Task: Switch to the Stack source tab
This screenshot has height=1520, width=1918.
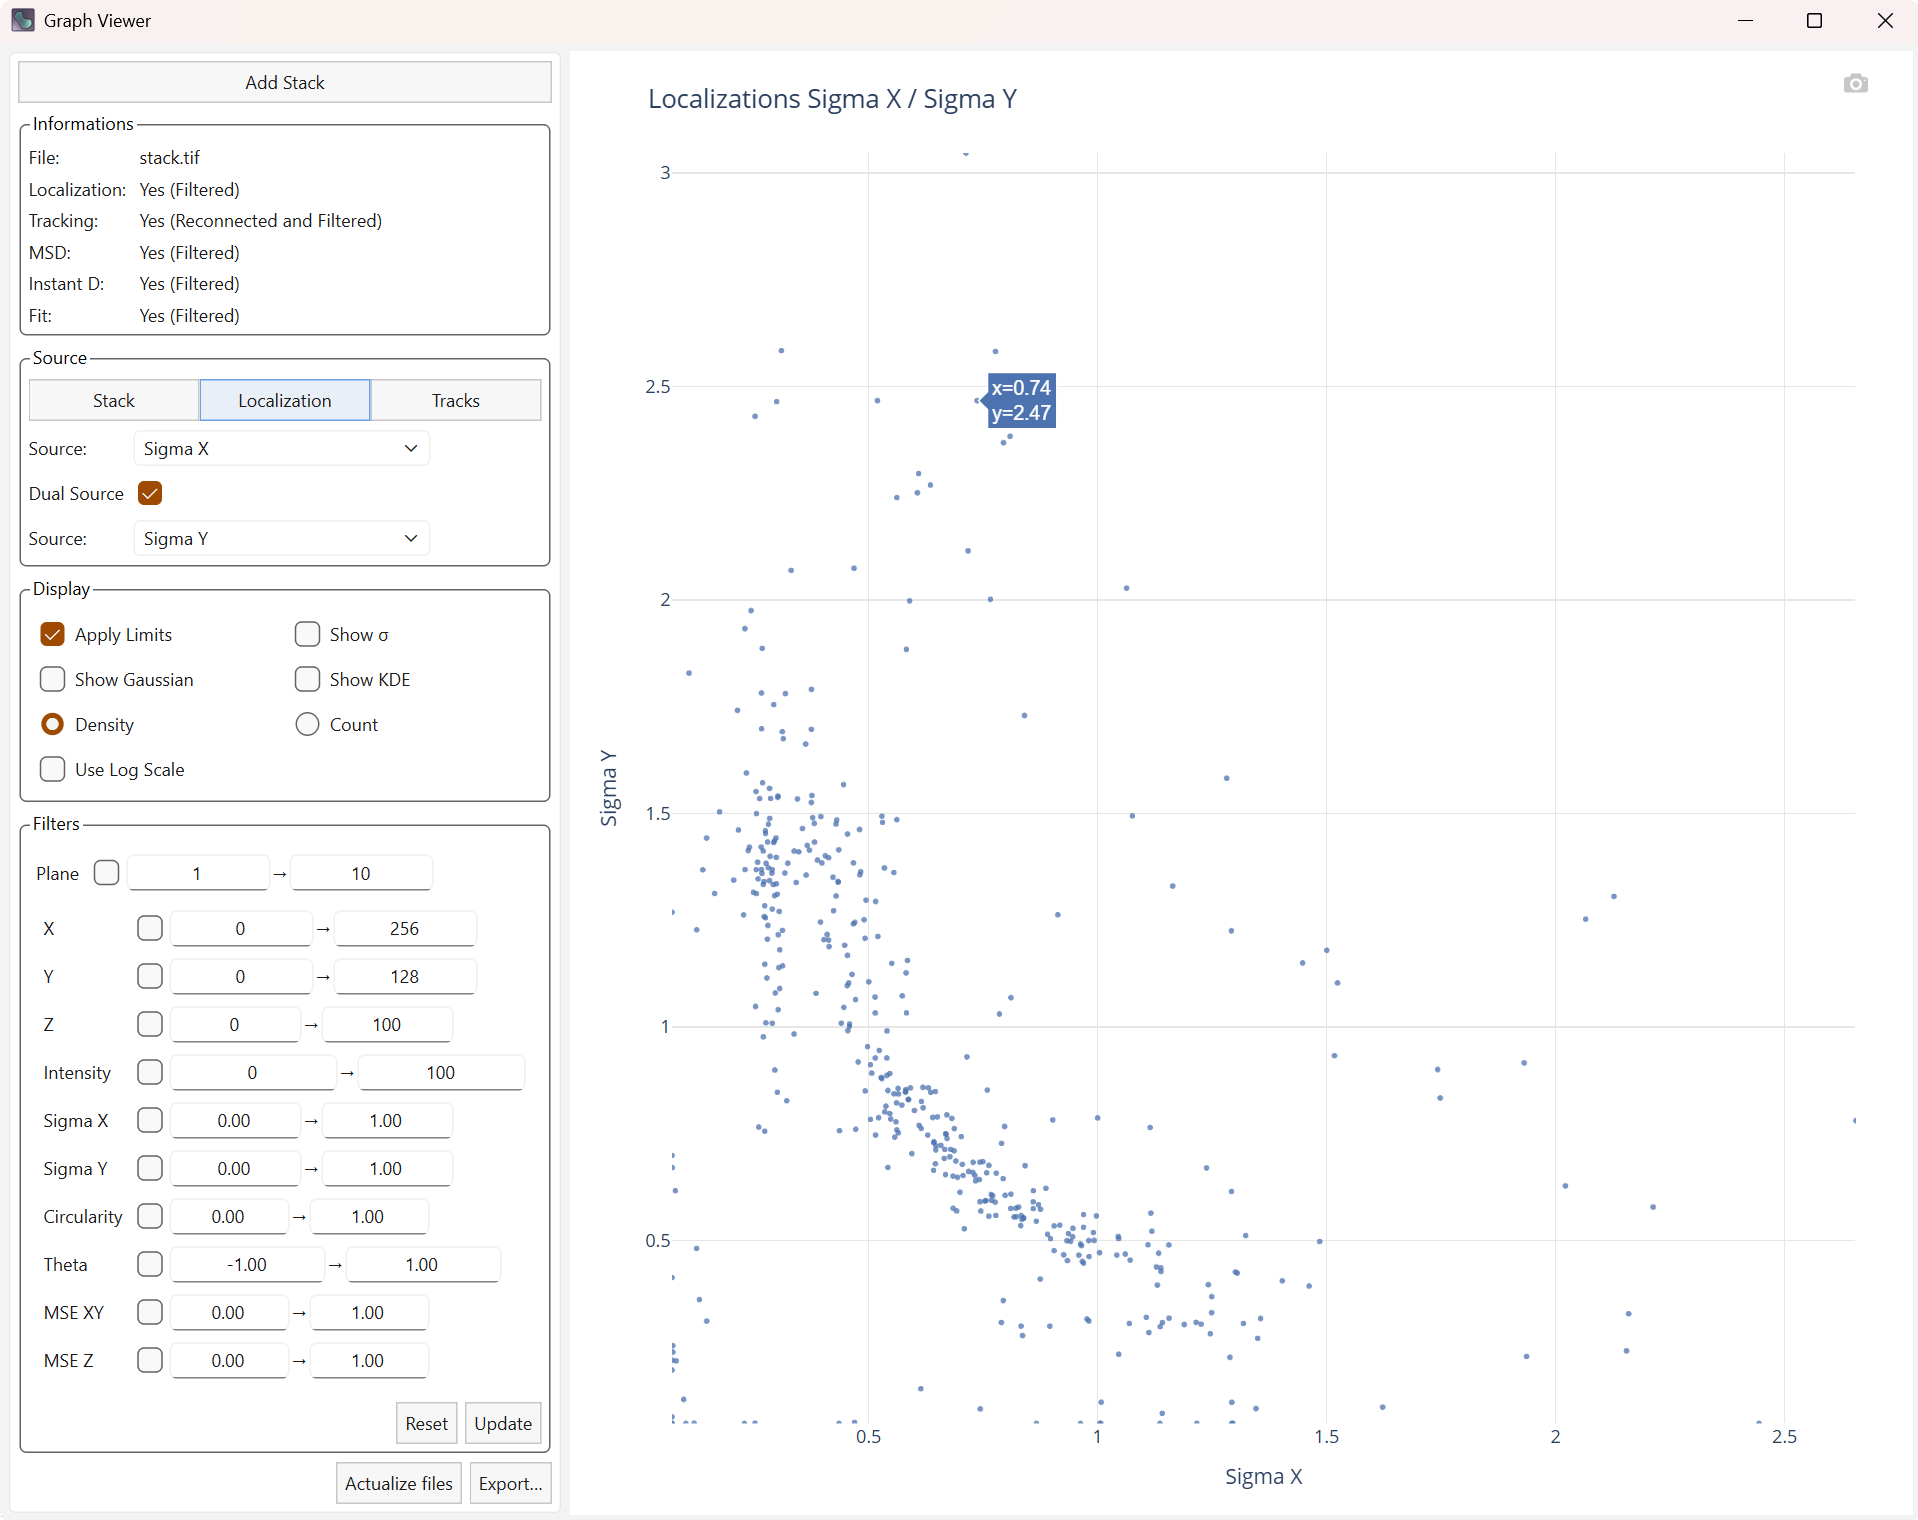Action: (114, 401)
